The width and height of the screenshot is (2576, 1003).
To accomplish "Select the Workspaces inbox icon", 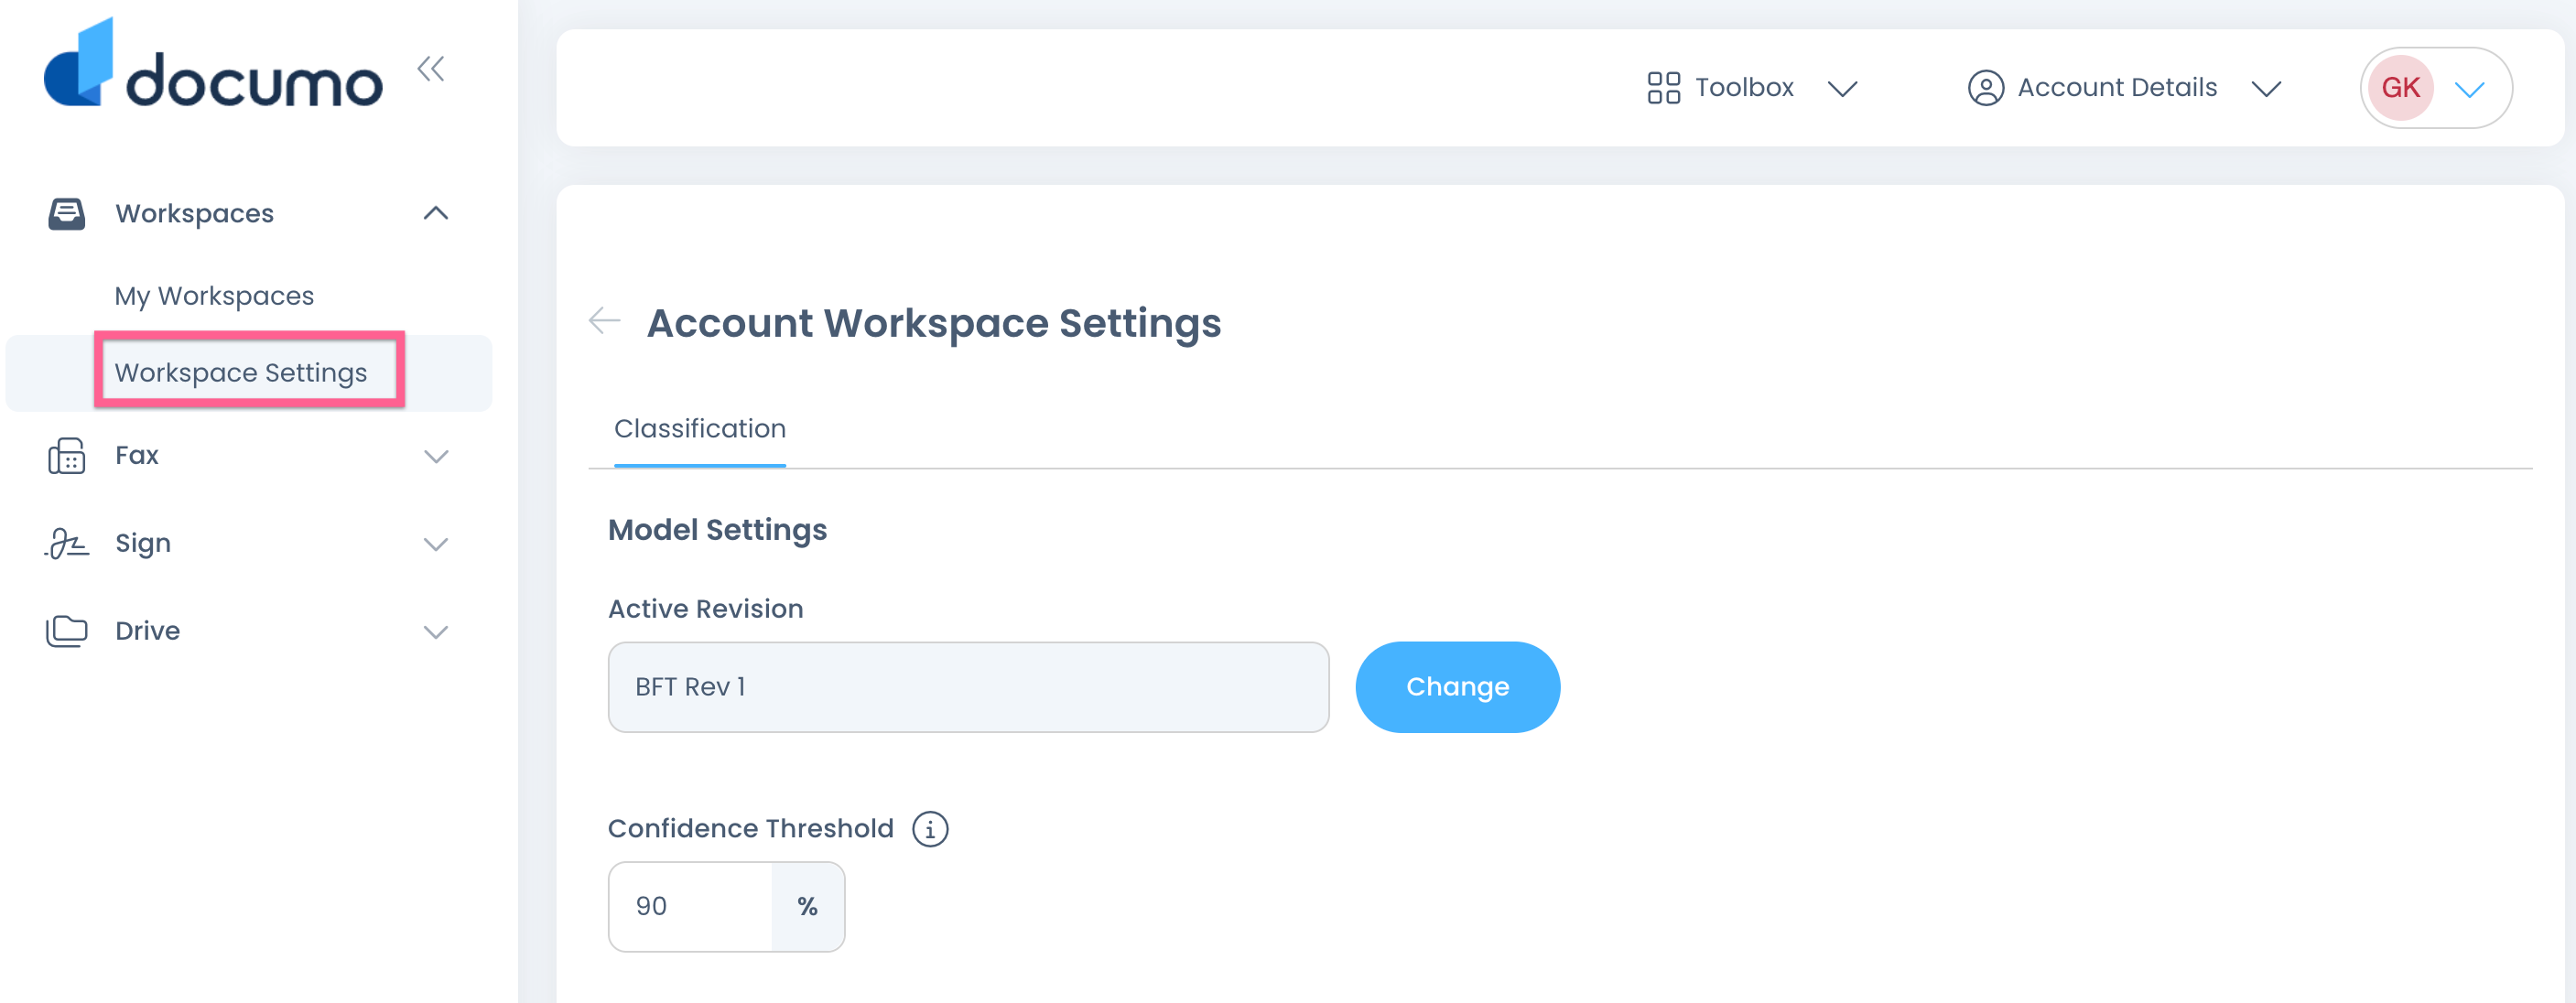I will (x=66, y=213).
